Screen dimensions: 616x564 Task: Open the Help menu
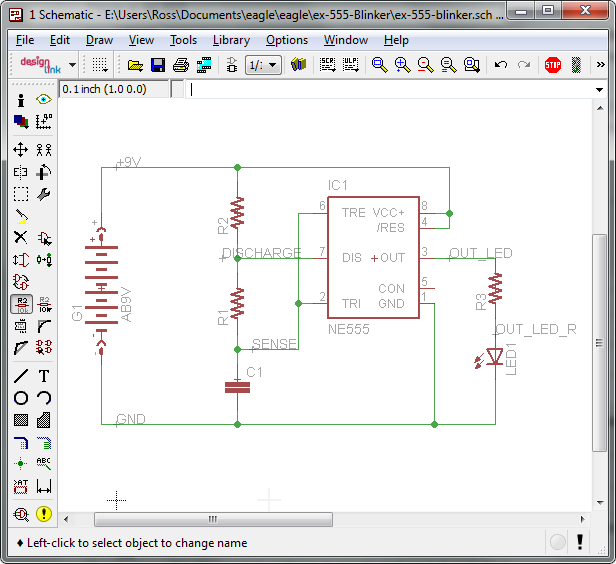396,40
